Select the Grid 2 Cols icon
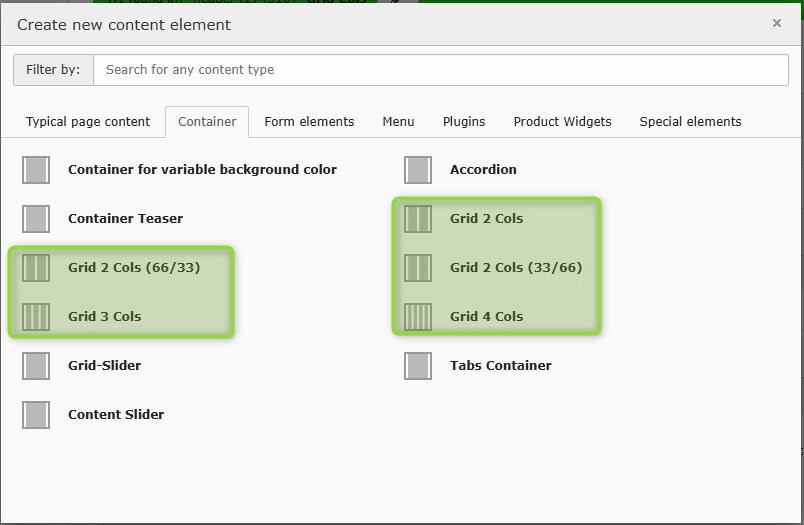This screenshot has width=804, height=525. [418, 219]
